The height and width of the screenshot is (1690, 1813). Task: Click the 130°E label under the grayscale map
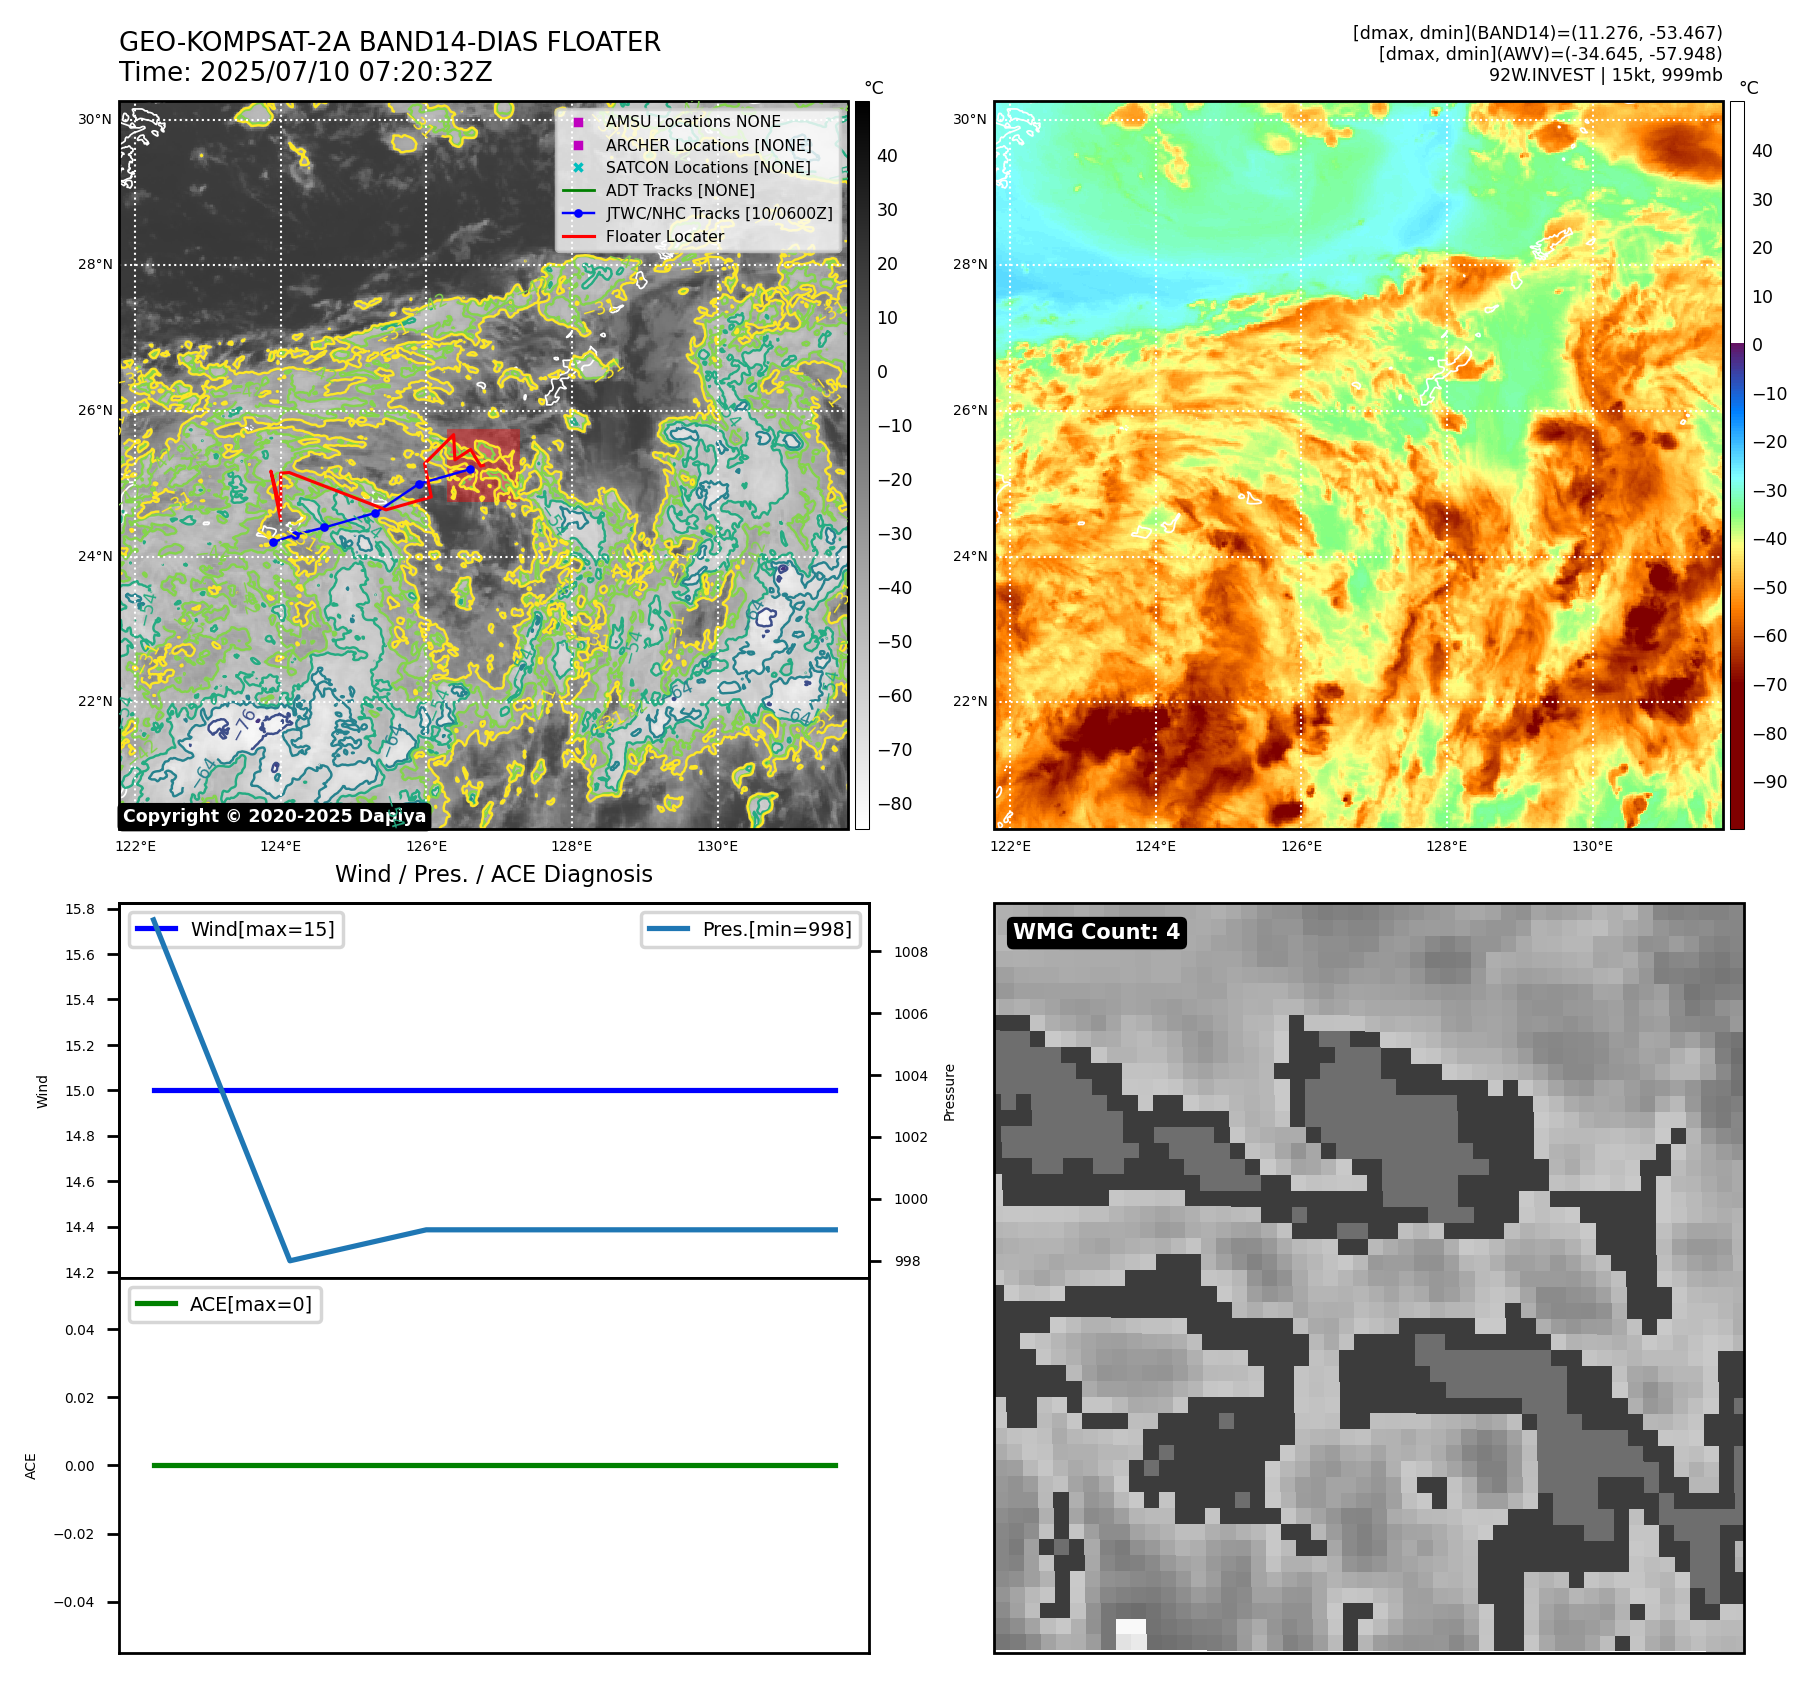tap(718, 847)
